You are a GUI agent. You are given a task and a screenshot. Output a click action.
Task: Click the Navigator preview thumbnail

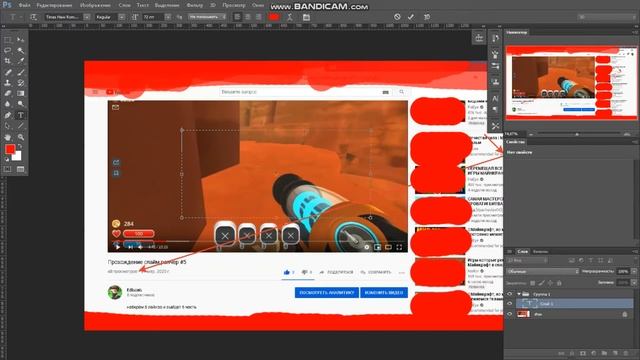[x=571, y=82]
